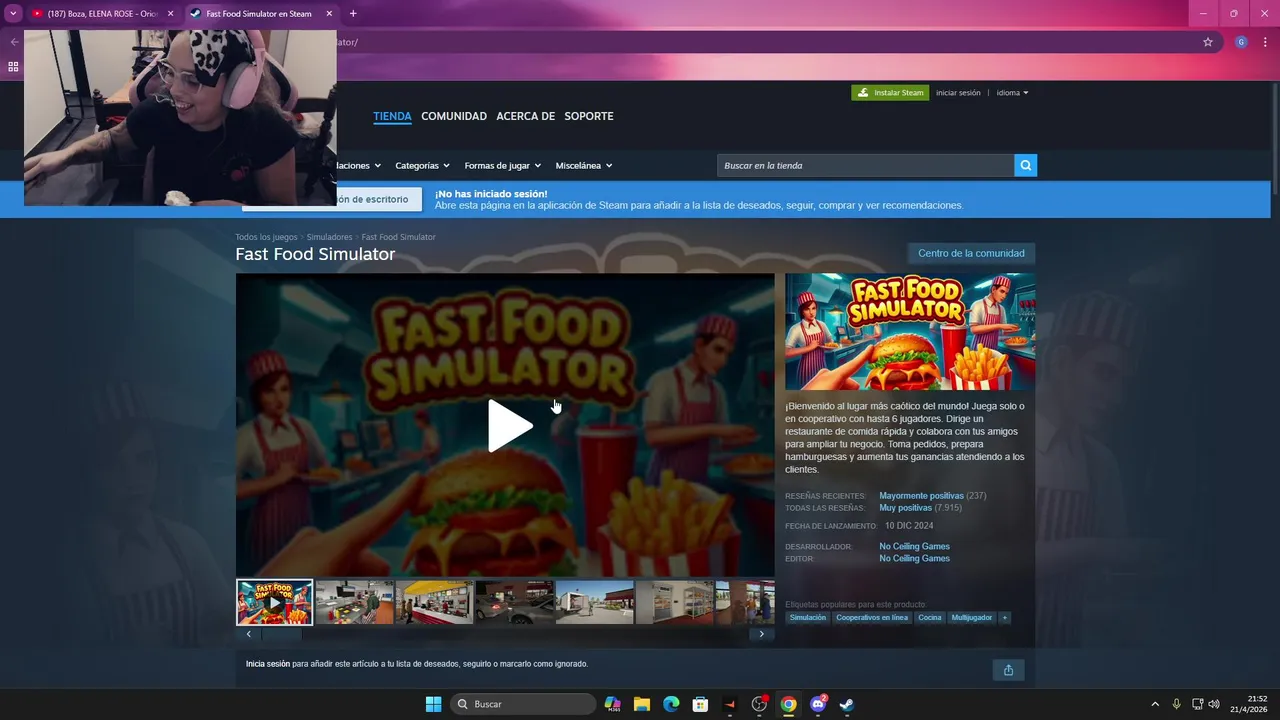Open a new browser tab with plus icon
The height and width of the screenshot is (720, 1280).
tap(353, 14)
